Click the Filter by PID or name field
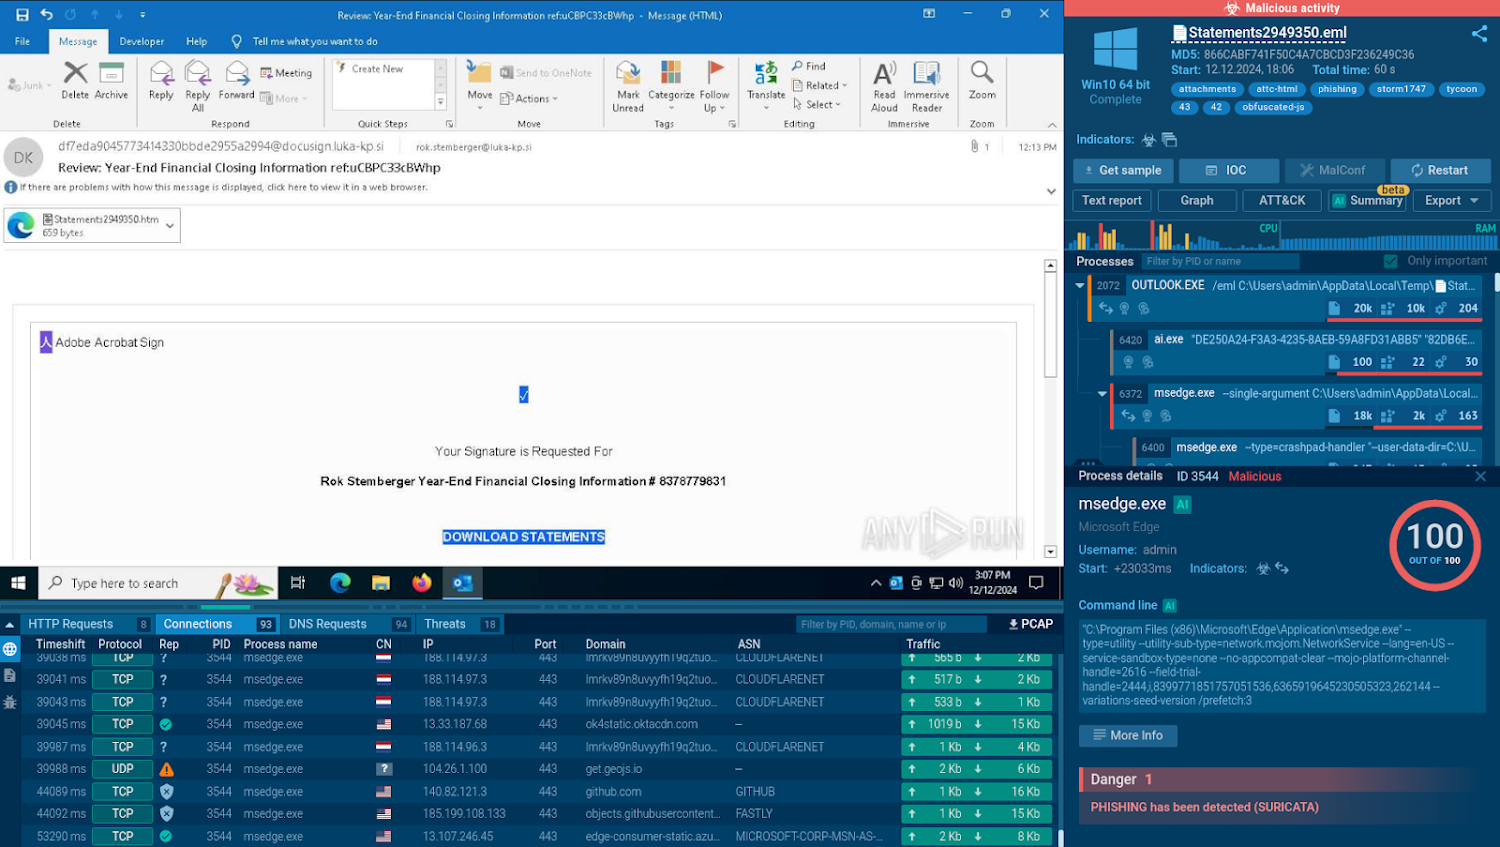This screenshot has height=847, width=1500. [x=1220, y=261]
